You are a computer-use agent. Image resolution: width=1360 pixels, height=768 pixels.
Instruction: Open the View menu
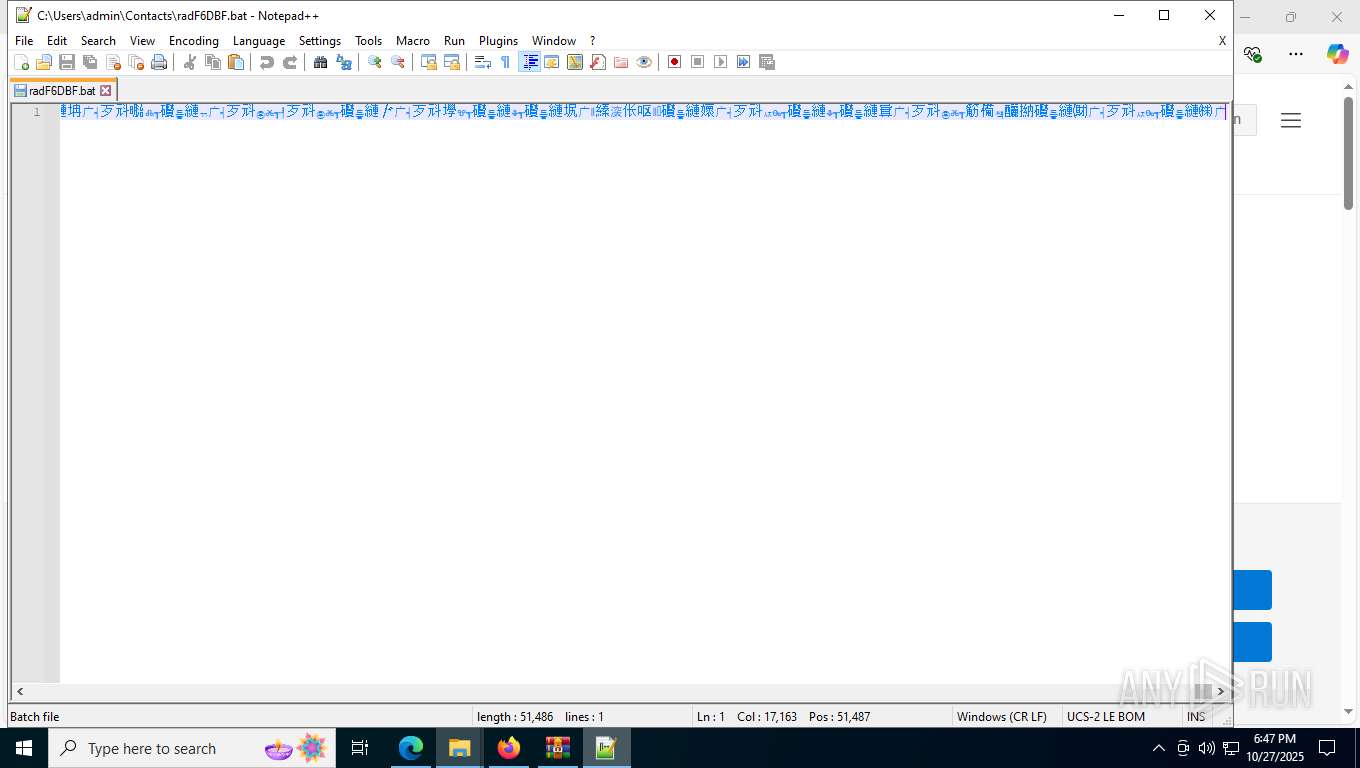click(143, 41)
